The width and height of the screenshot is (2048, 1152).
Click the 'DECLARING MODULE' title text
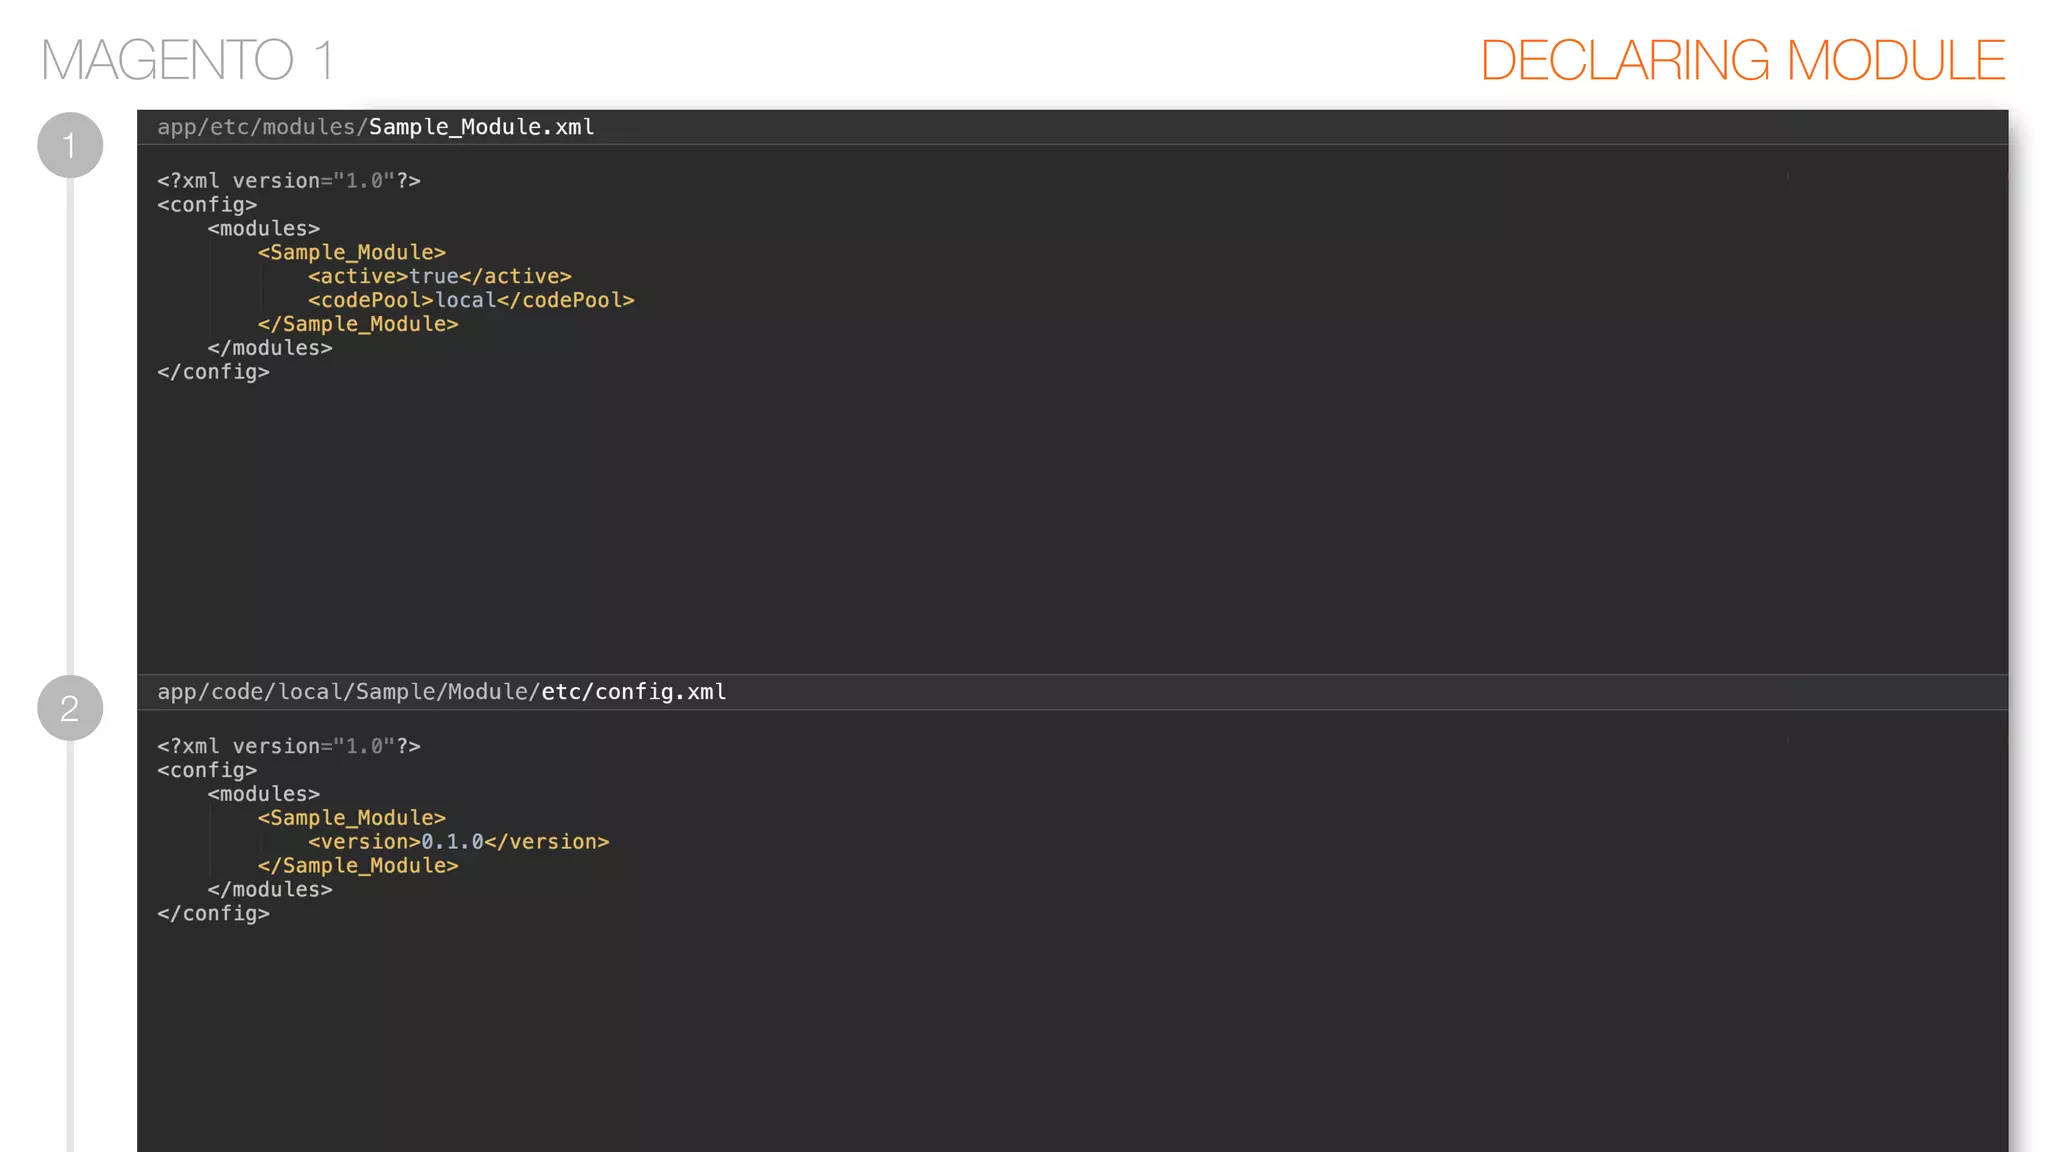coord(1742,60)
